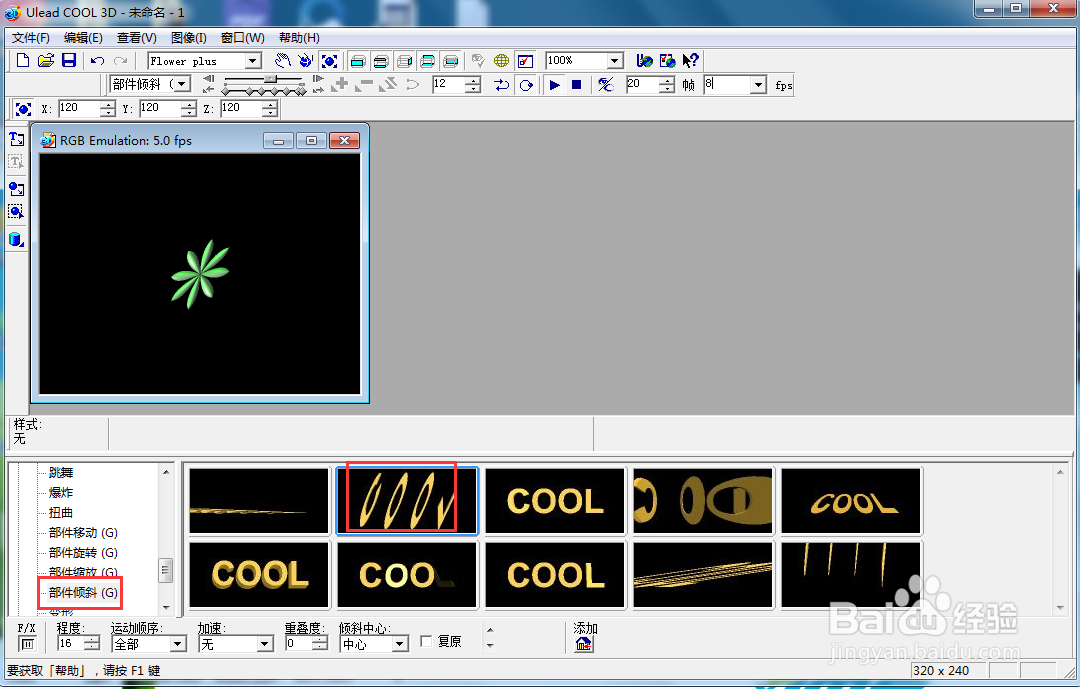Click the Insert text object tool
1080x689 pixels.
[x=16, y=139]
